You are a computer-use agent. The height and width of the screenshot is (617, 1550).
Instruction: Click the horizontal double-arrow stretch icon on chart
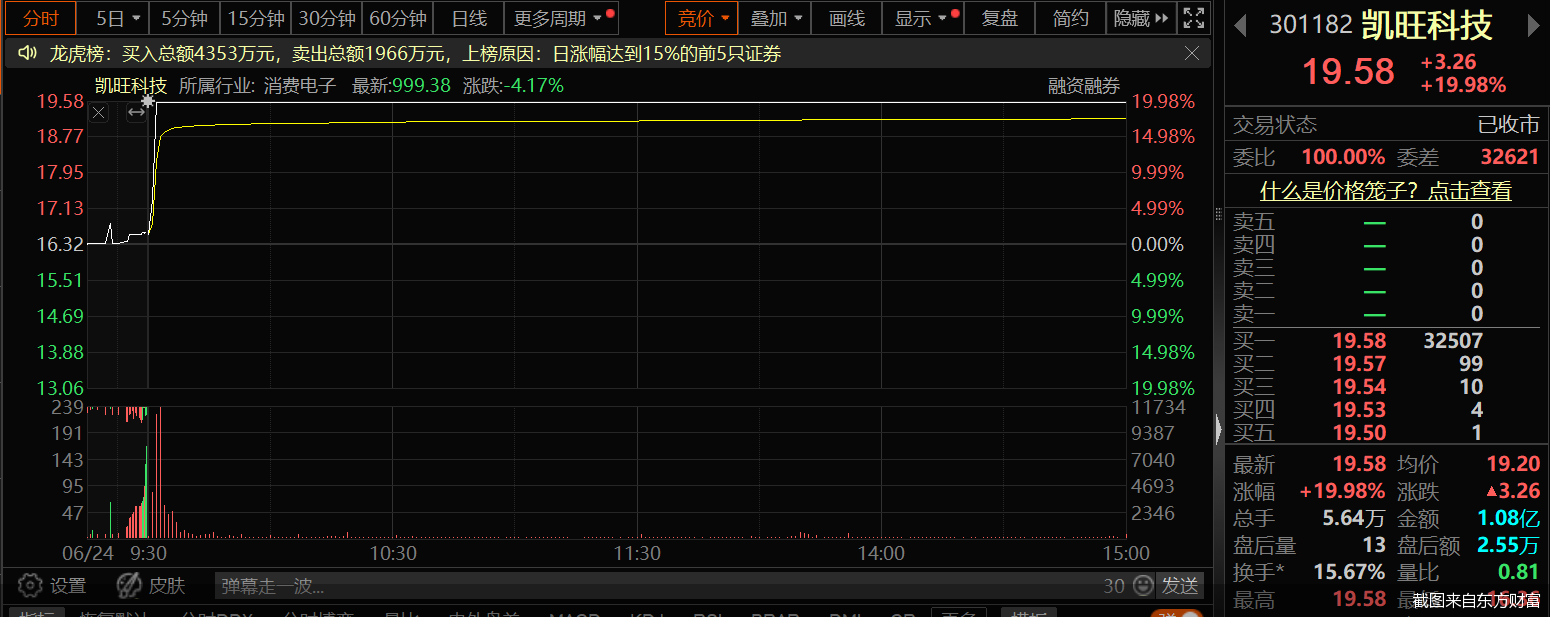coord(136,113)
